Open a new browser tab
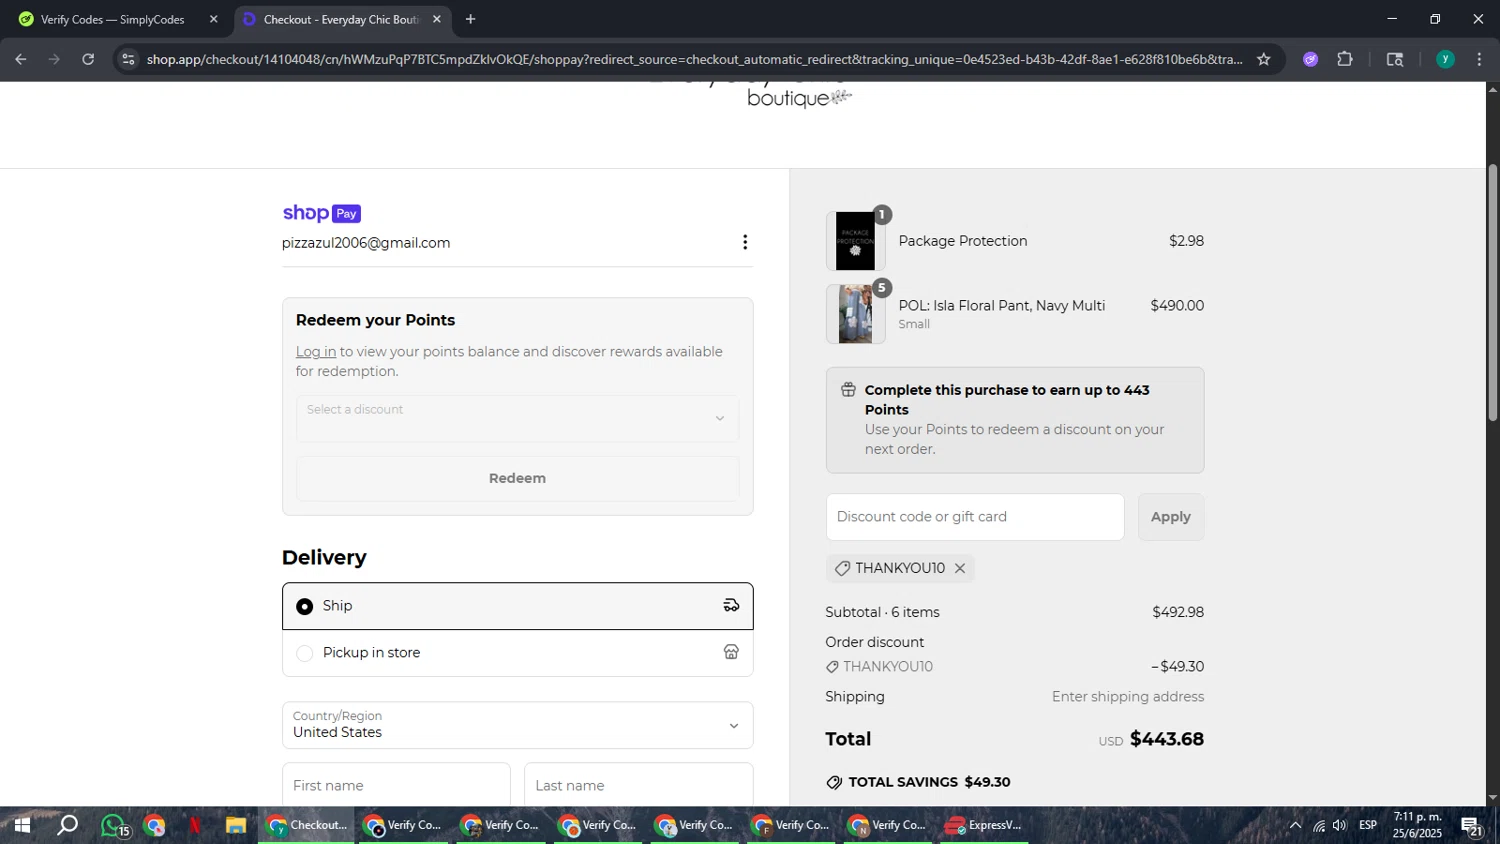 point(470,19)
